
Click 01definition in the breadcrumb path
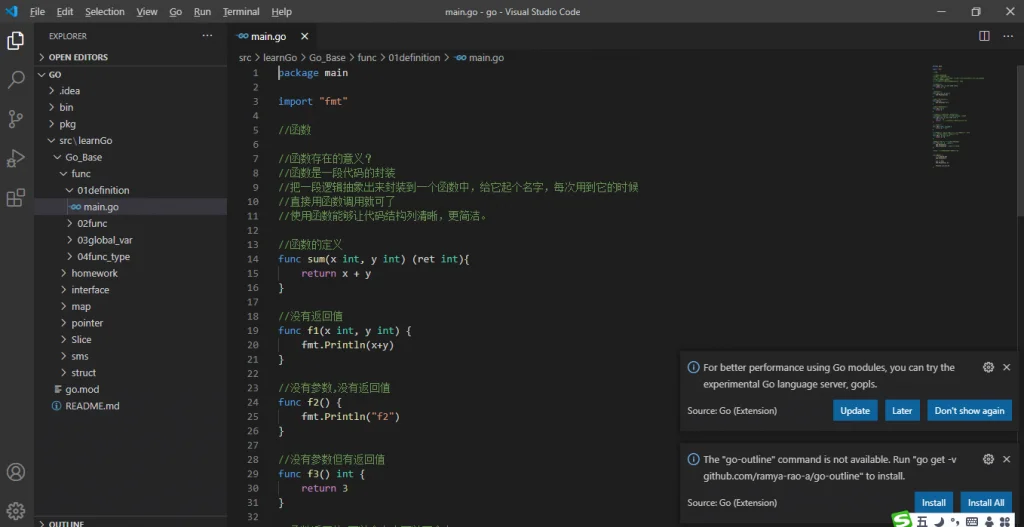414,57
